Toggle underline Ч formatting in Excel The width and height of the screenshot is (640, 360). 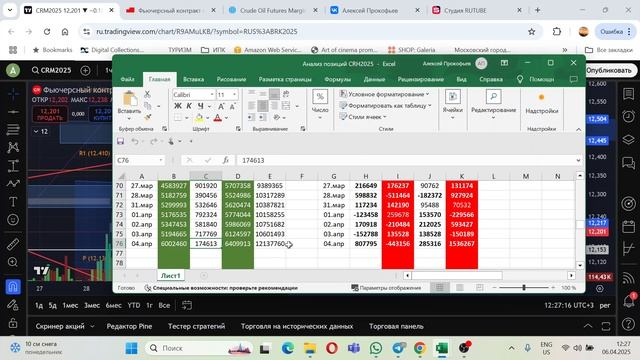click(x=200, y=106)
